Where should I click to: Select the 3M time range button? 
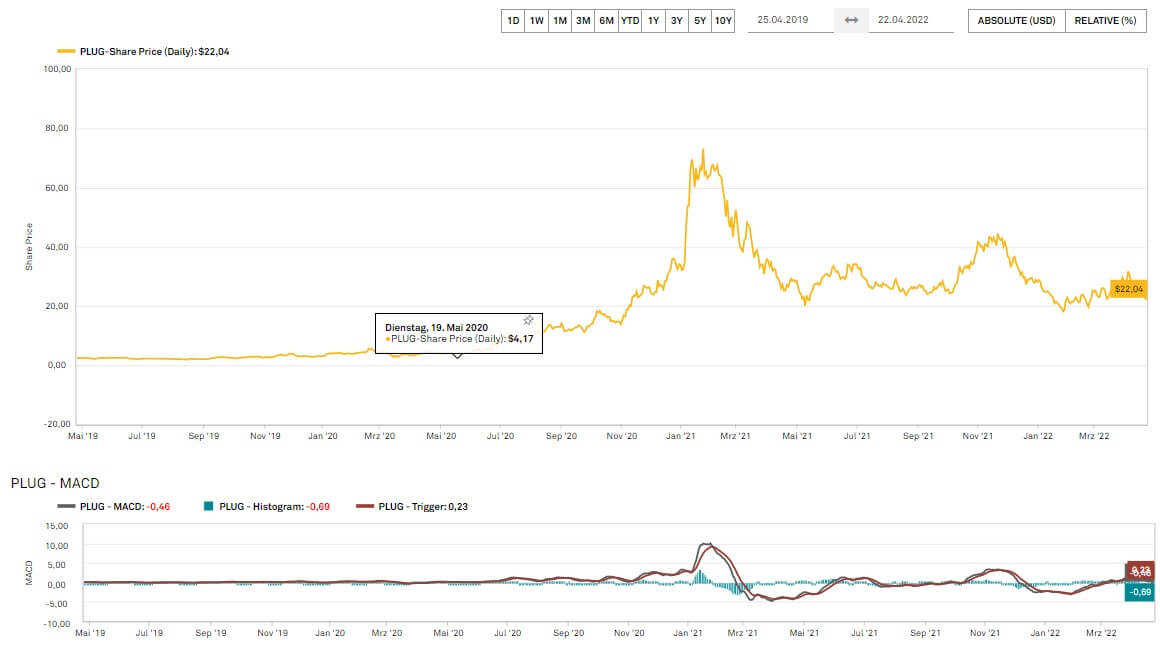click(583, 21)
